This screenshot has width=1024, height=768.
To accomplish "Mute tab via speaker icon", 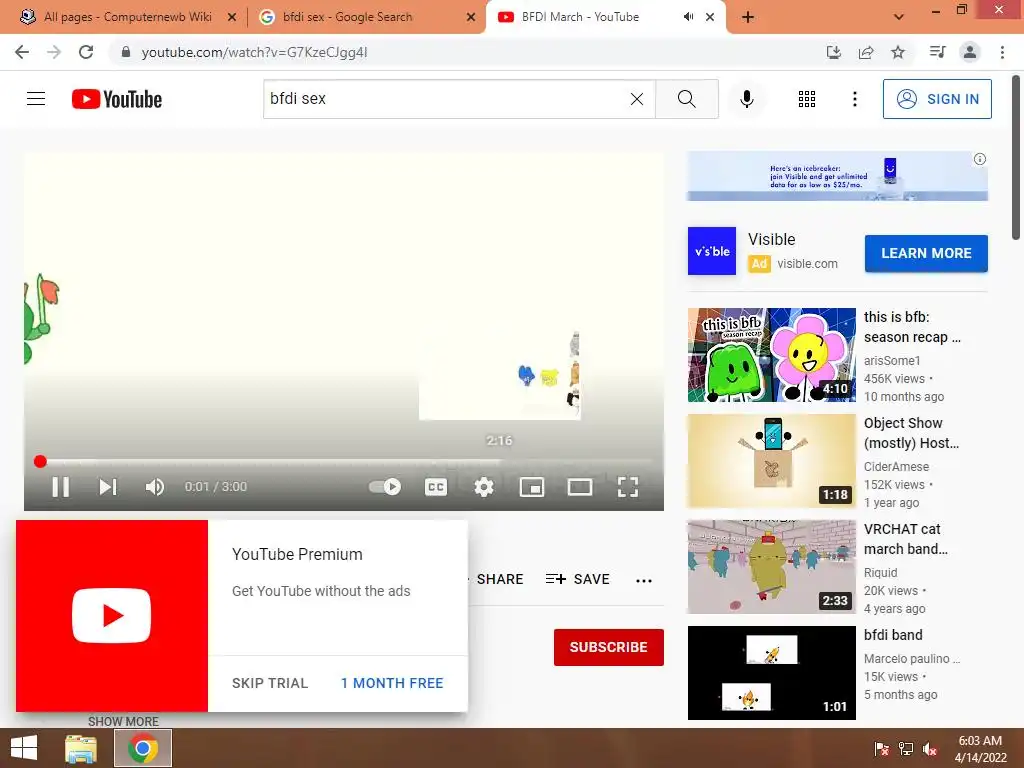I will 688,17.
